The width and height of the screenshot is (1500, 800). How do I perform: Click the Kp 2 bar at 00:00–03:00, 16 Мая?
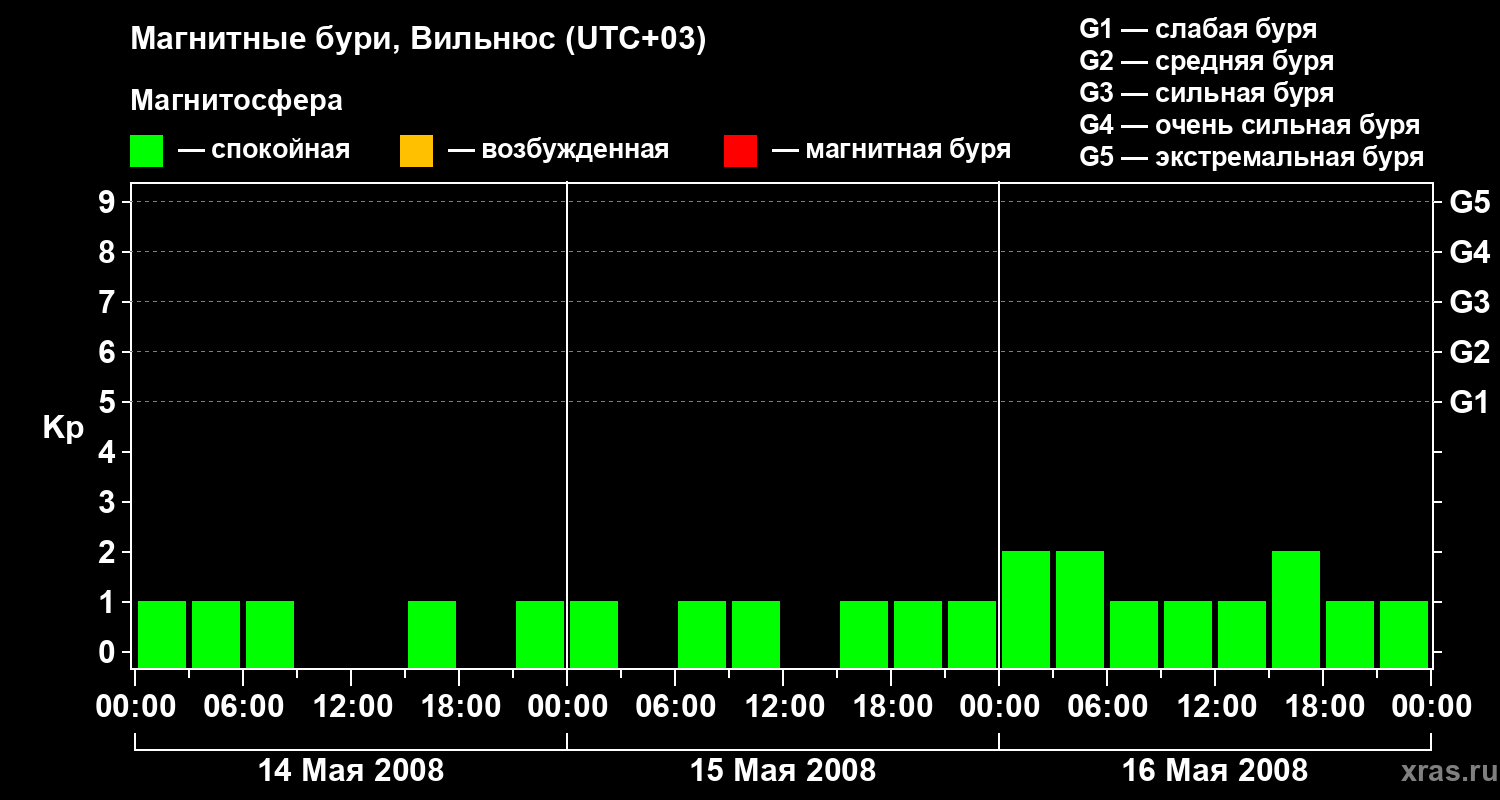[1026, 609]
